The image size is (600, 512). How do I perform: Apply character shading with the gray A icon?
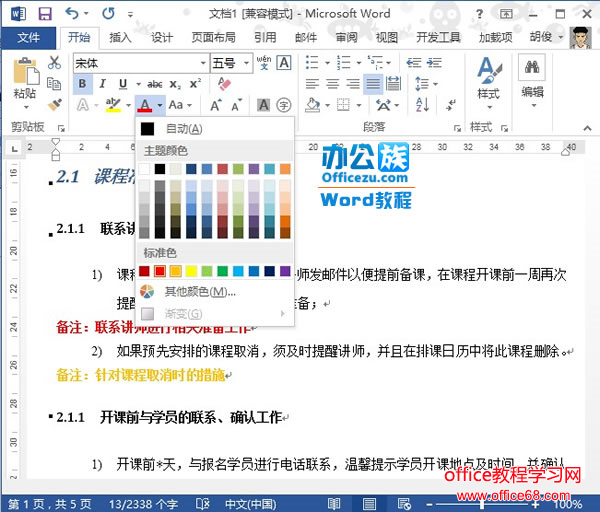pyautogui.click(x=264, y=105)
